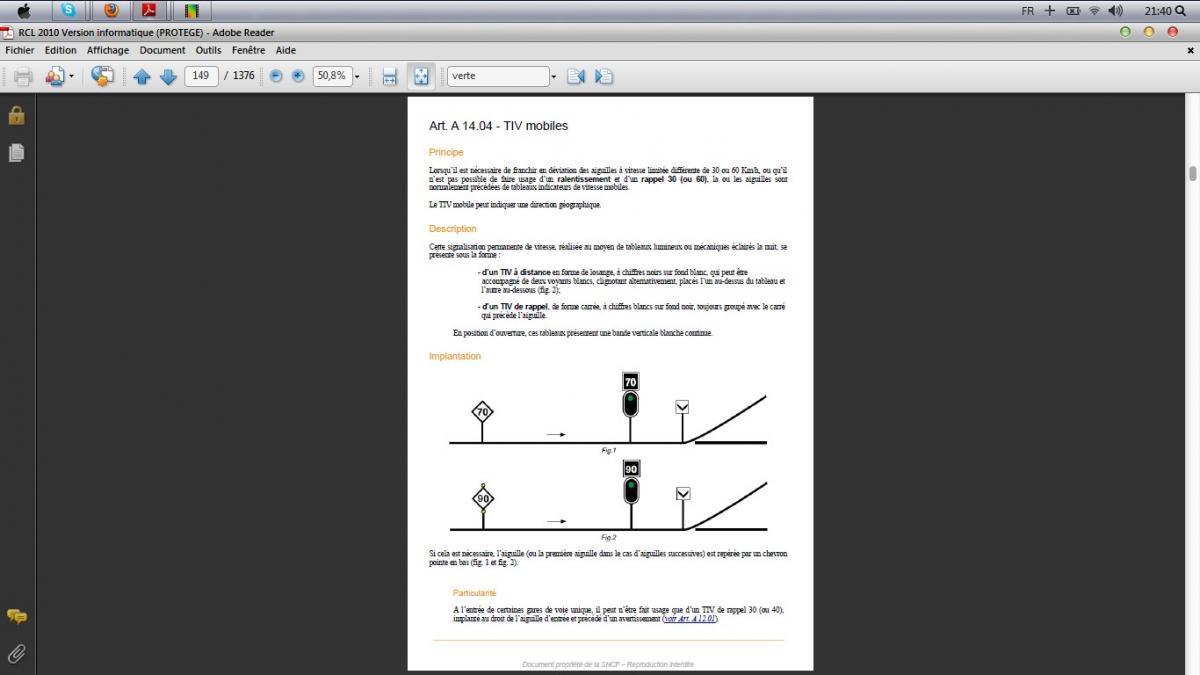The width and height of the screenshot is (1200, 675).
Task: Open the Comments panel in sidebar
Action: (x=16, y=616)
